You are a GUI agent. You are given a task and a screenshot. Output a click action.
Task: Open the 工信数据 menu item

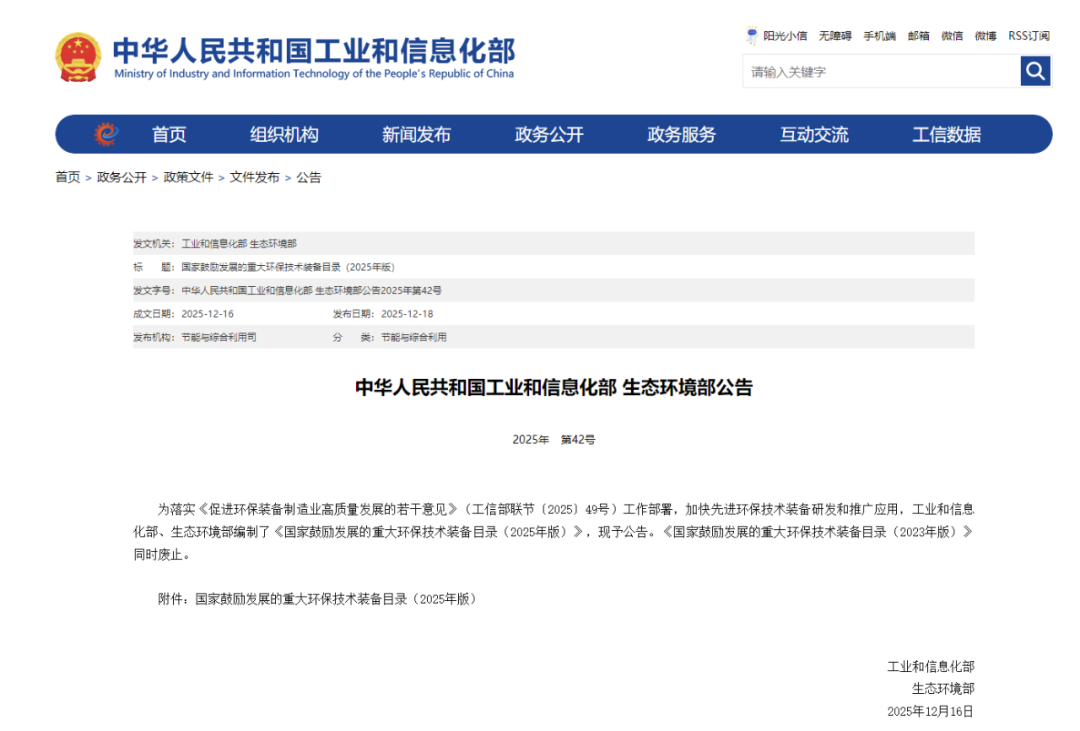click(x=946, y=134)
